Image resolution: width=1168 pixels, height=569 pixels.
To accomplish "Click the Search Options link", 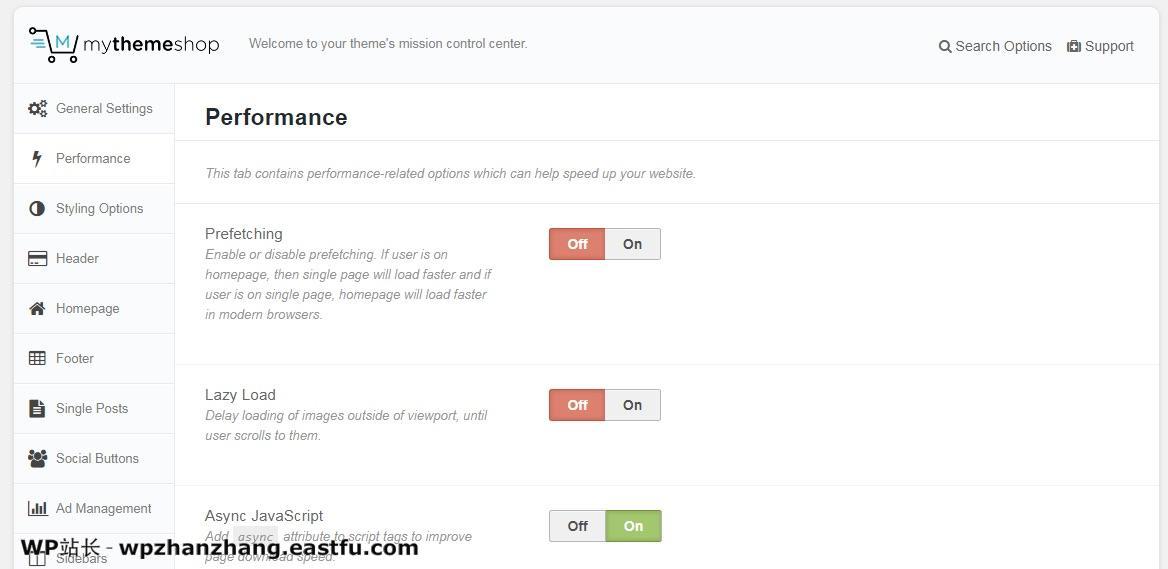I will 995,46.
